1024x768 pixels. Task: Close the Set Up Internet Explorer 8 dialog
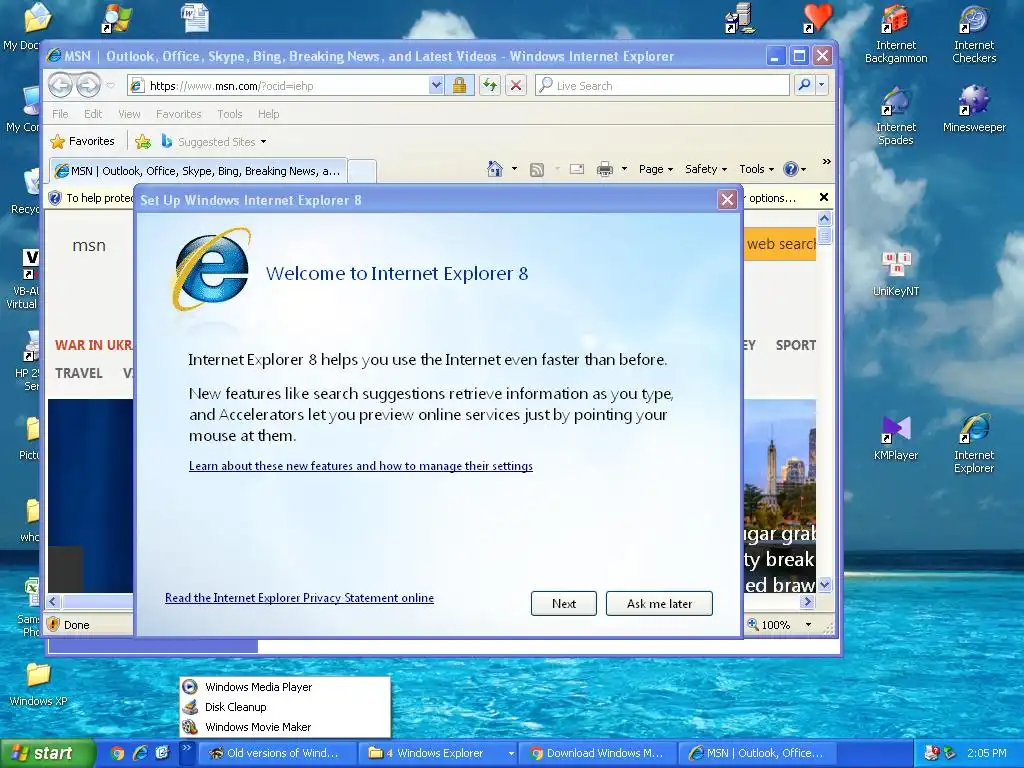pyautogui.click(x=727, y=200)
